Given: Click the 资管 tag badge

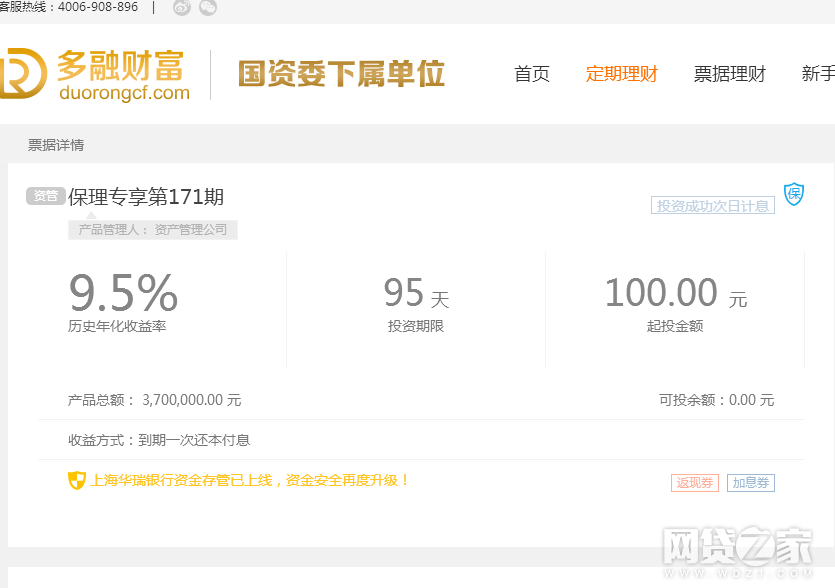Looking at the screenshot, I should [x=46, y=196].
